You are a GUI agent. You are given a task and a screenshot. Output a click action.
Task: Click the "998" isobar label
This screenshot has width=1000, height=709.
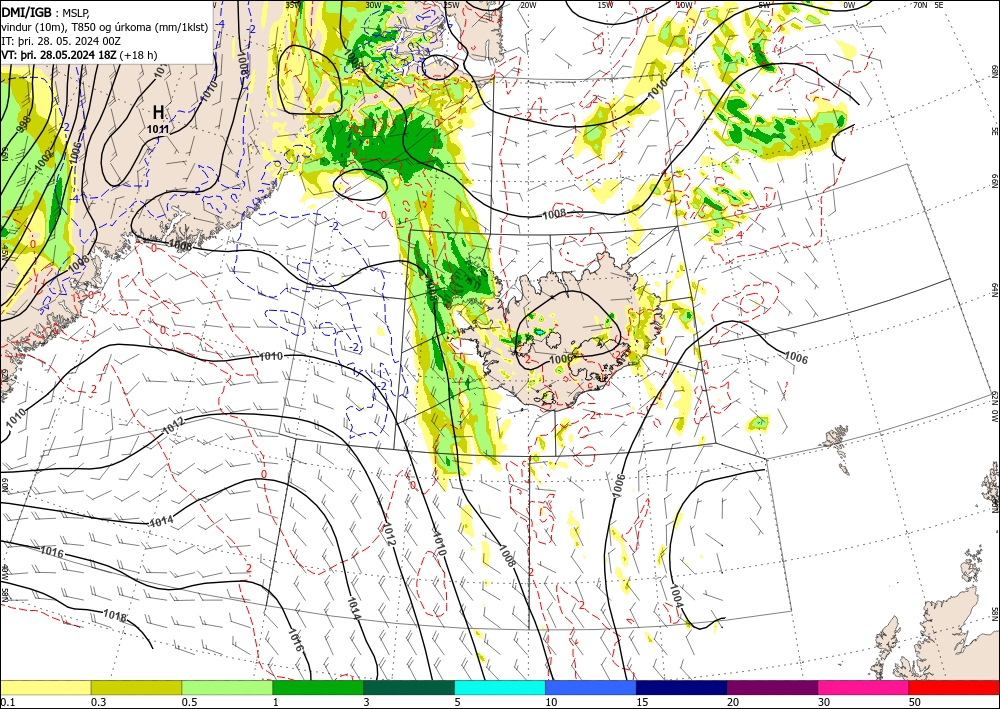22,126
